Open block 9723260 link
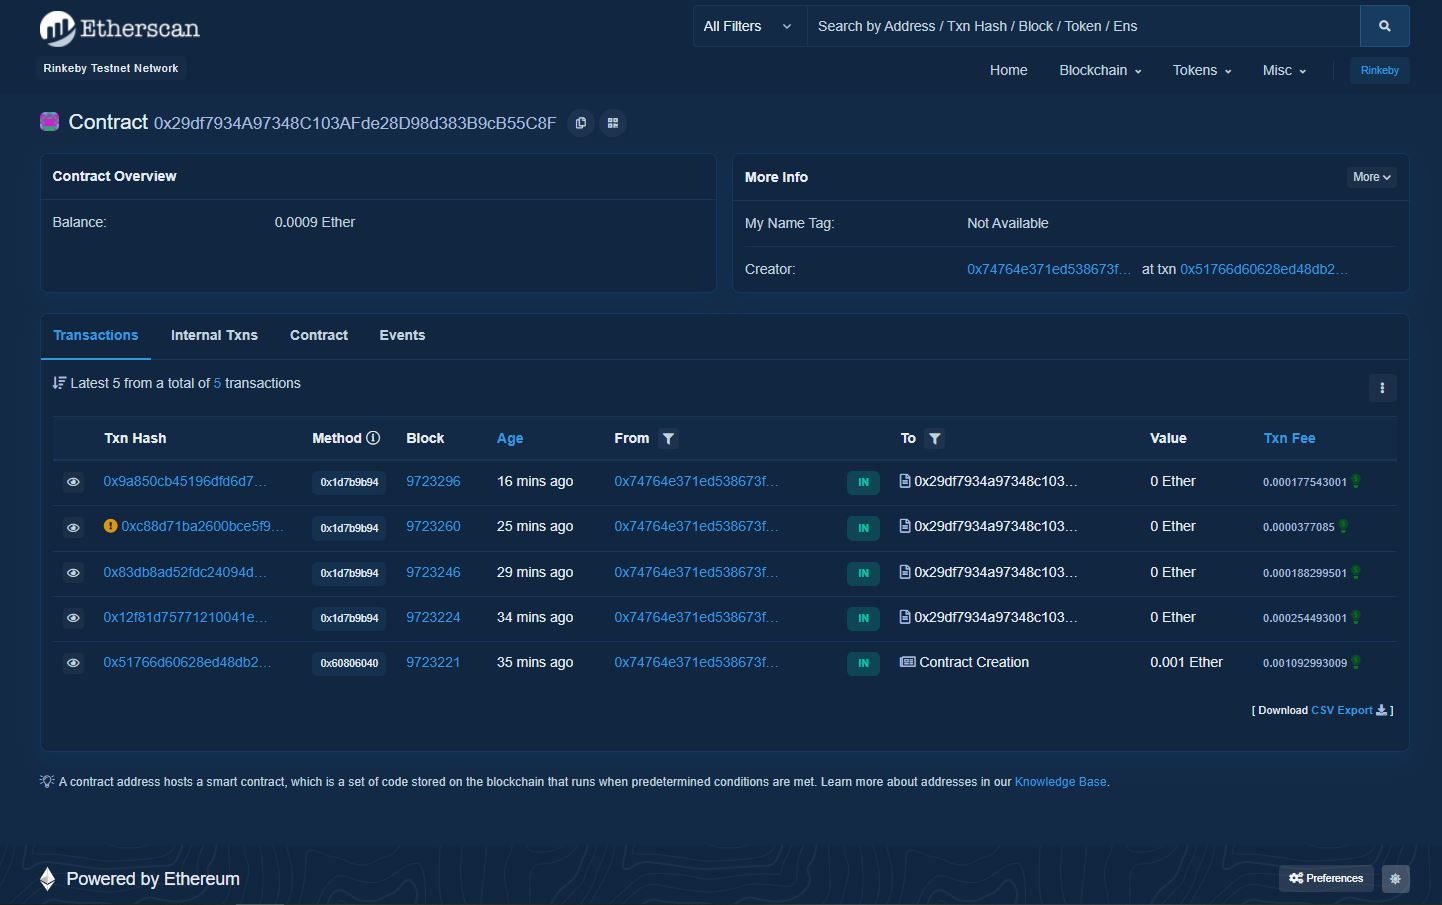Image resolution: width=1442 pixels, height=905 pixels. click(x=433, y=526)
